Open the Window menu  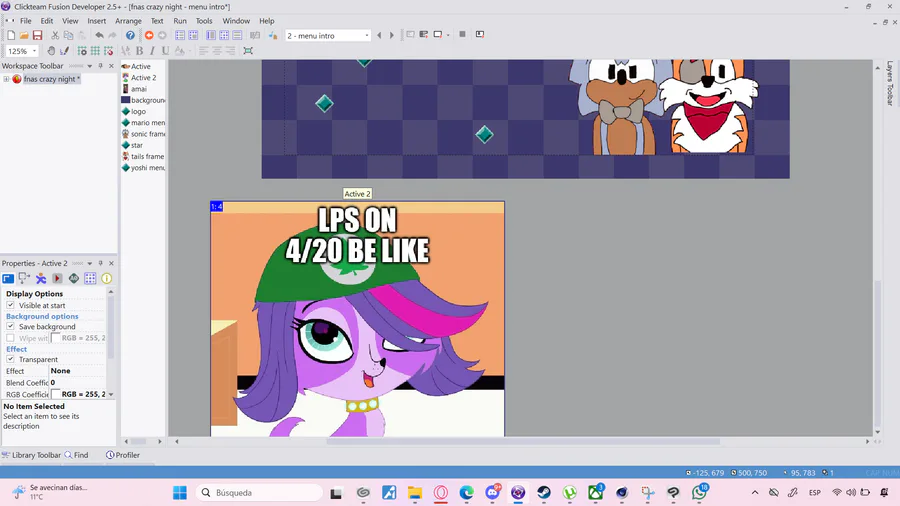(236, 21)
